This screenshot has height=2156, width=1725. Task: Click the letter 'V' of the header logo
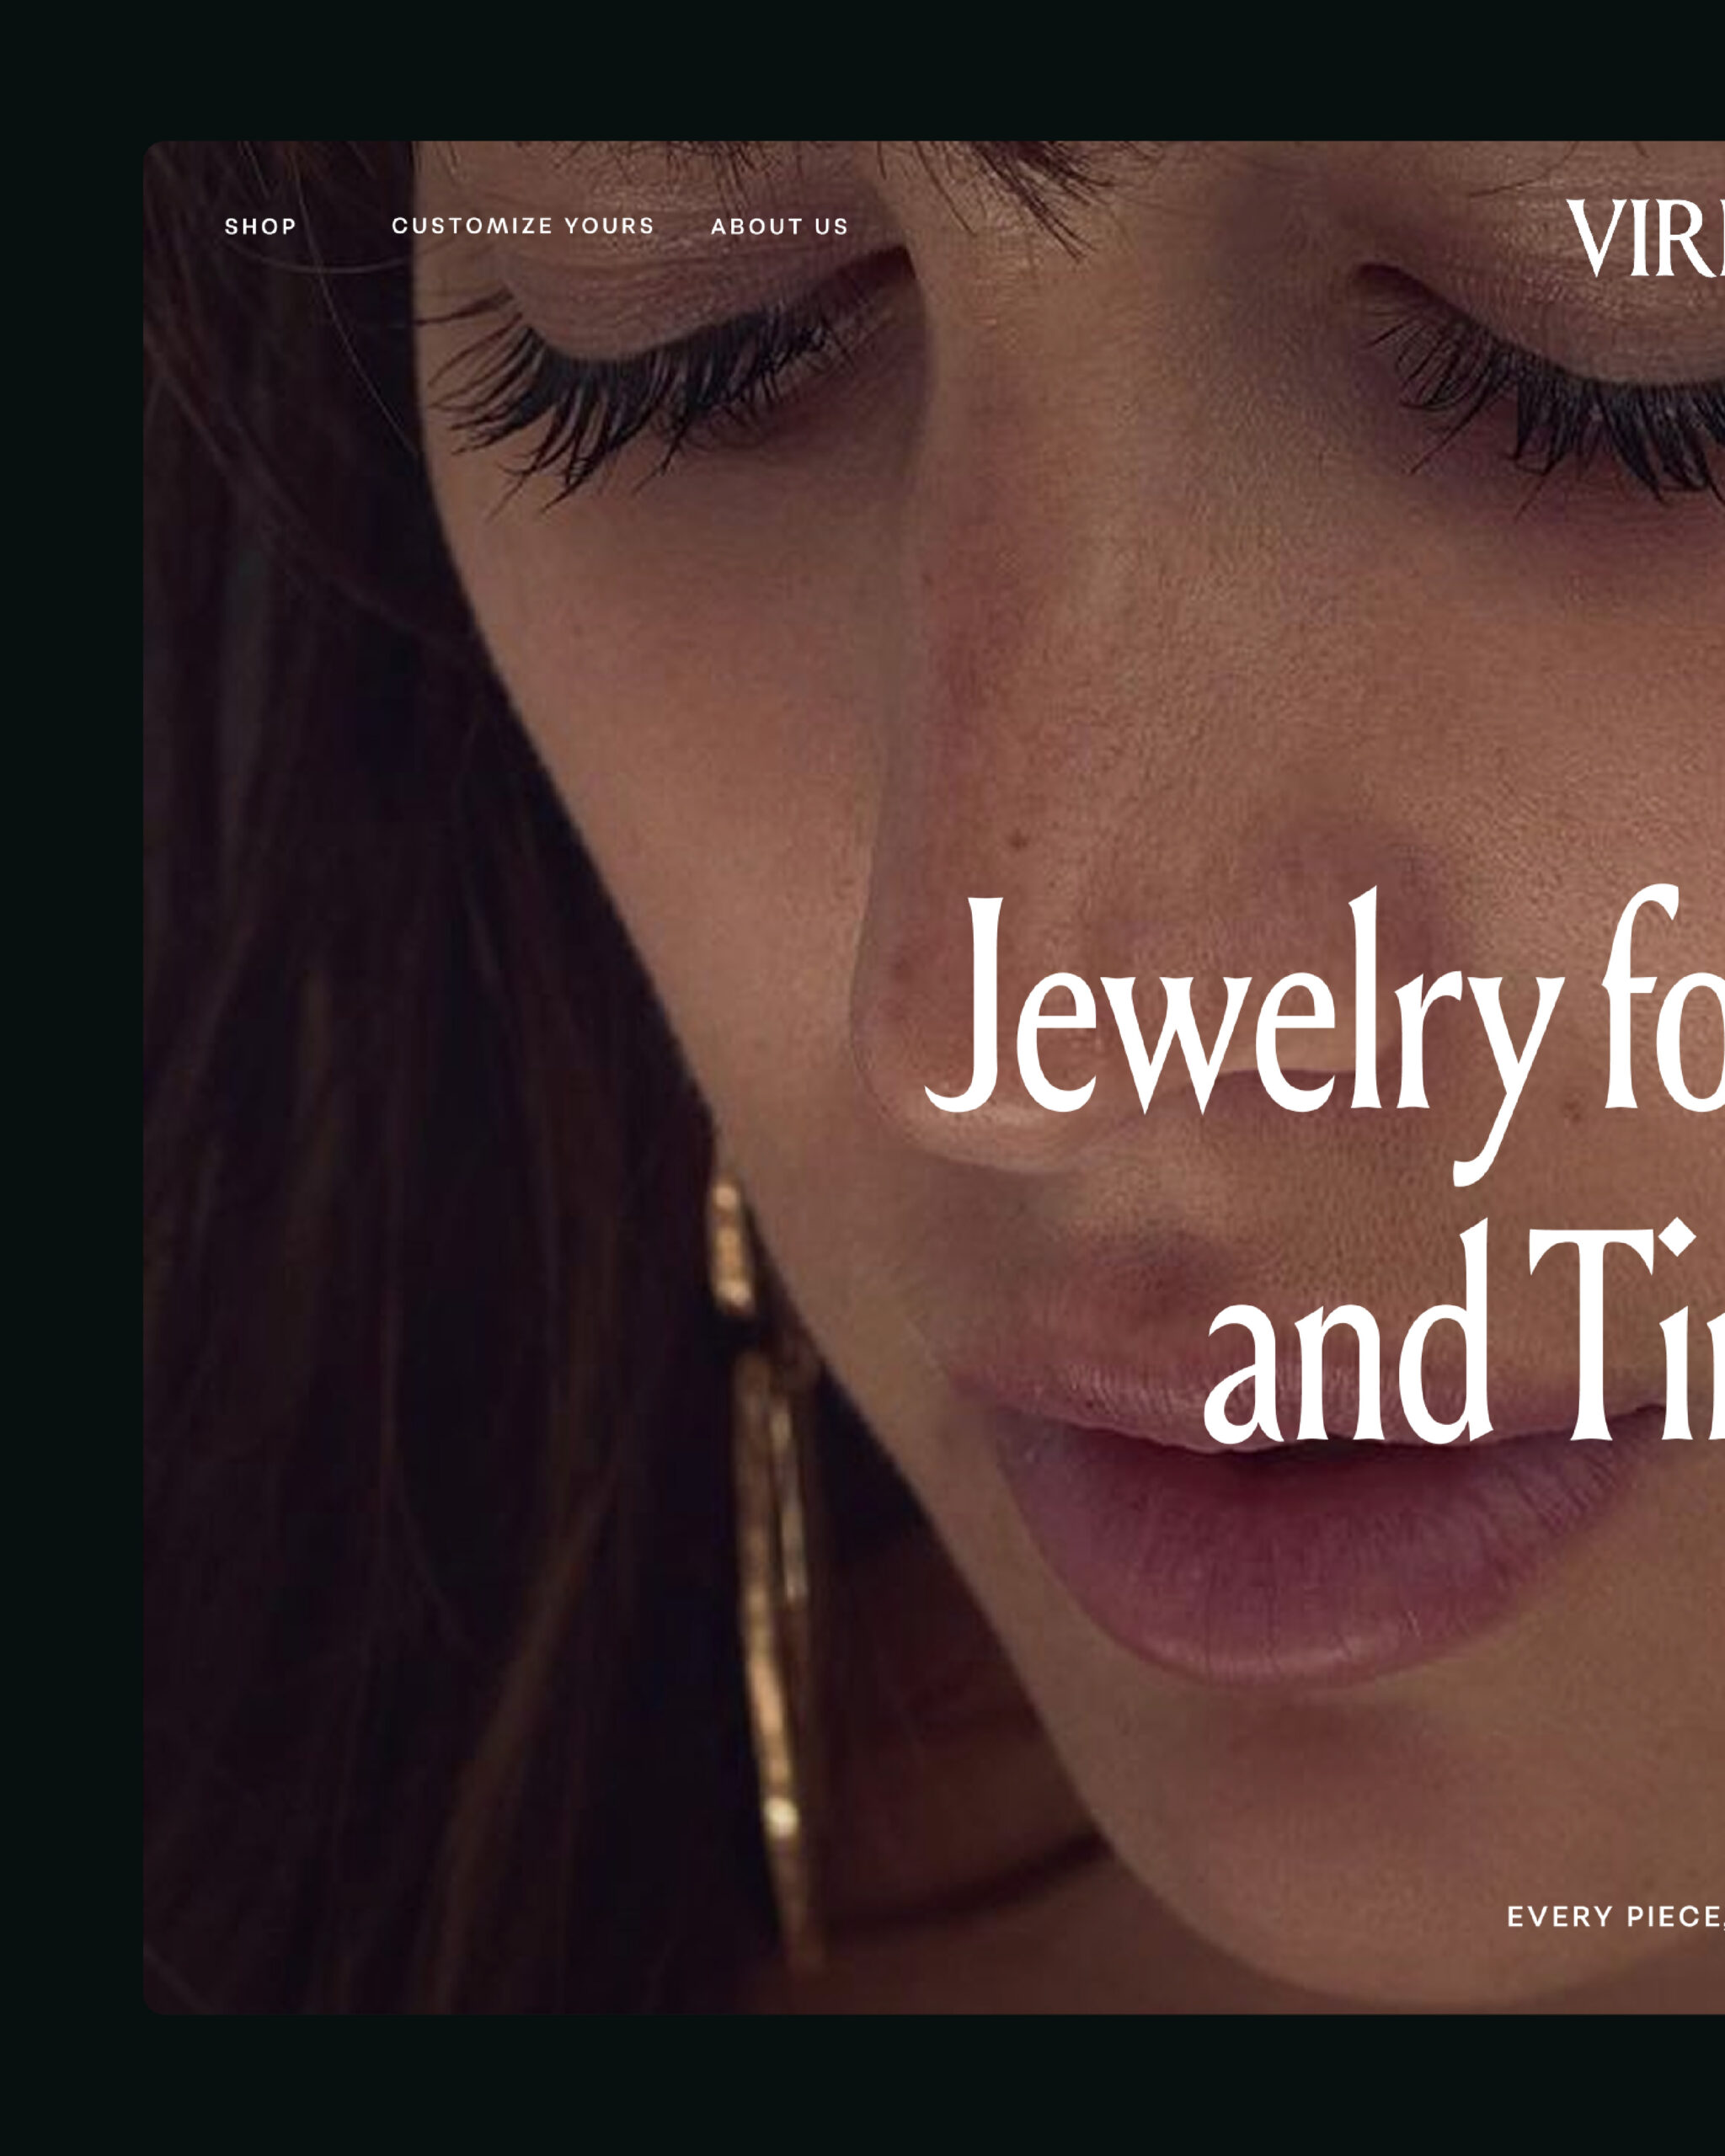coord(1597,238)
